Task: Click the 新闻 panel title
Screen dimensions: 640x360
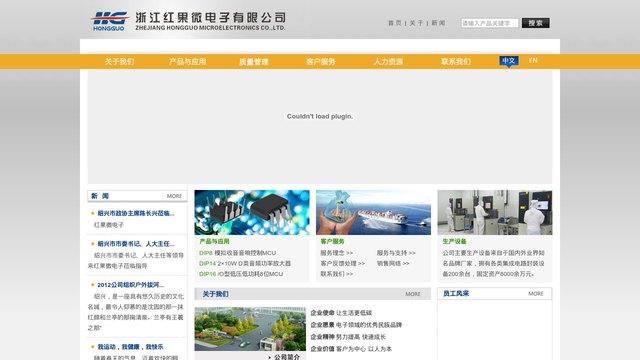Action: 100,196
